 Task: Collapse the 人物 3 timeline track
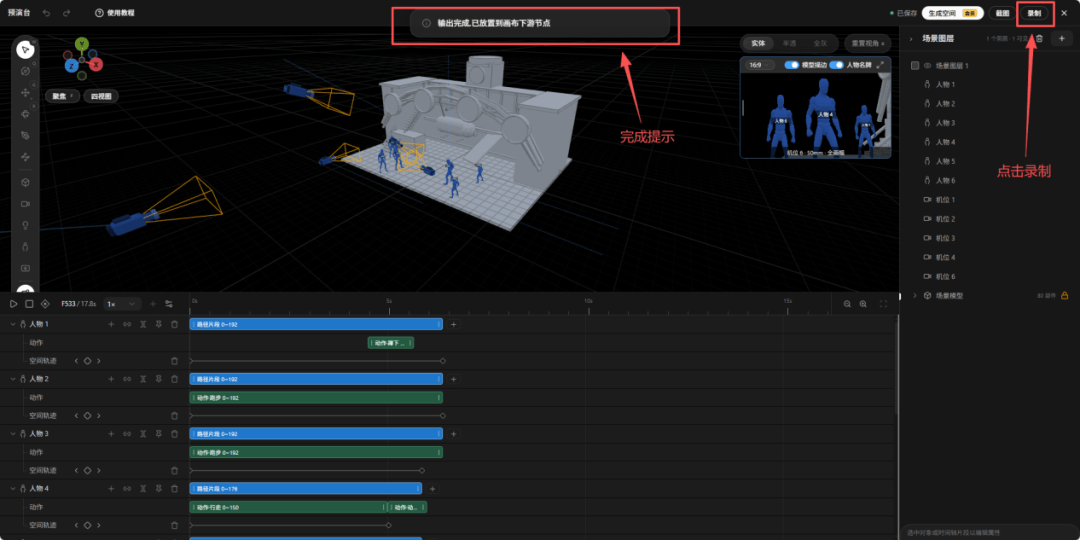click(12, 434)
